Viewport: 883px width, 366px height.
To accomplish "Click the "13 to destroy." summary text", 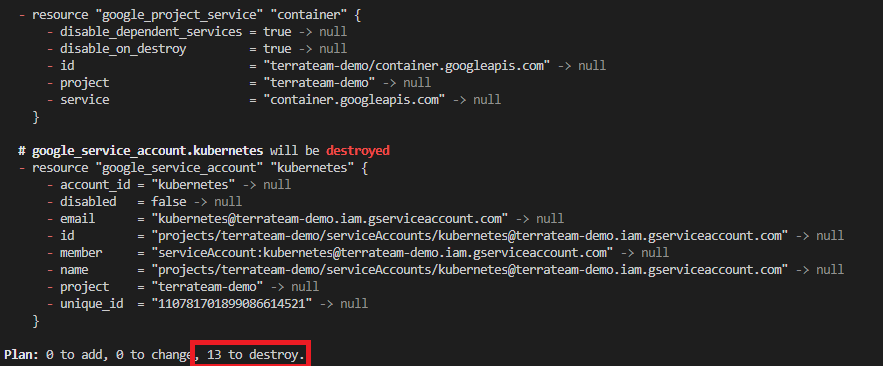I will tap(256, 355).
